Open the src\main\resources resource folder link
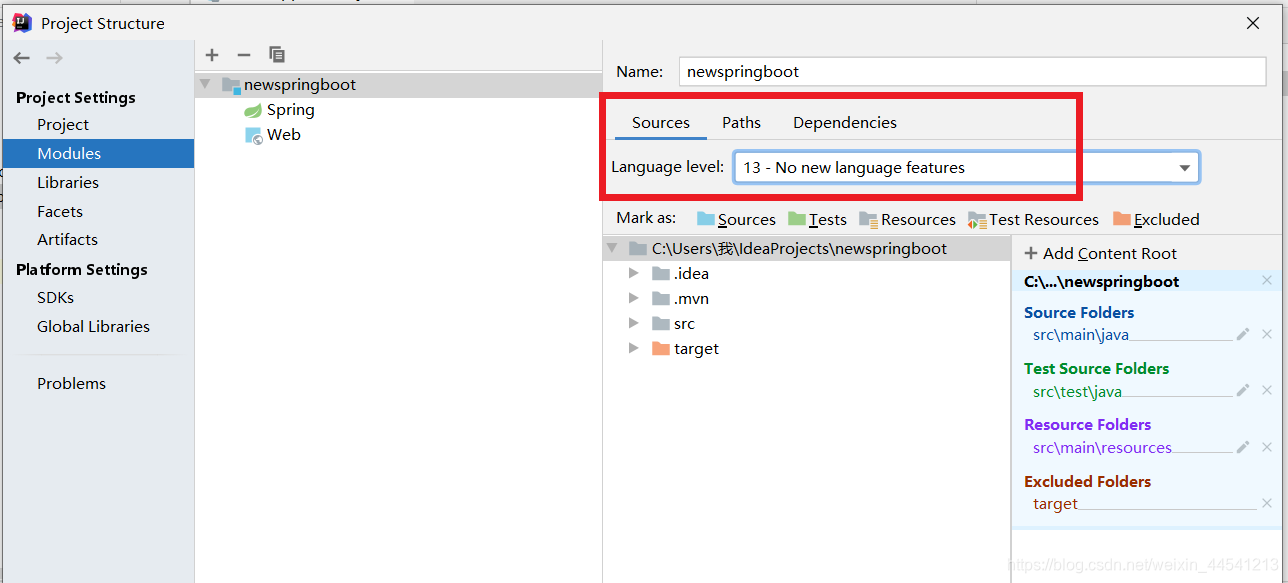Screen dimensions: 1288x583 1101,447
